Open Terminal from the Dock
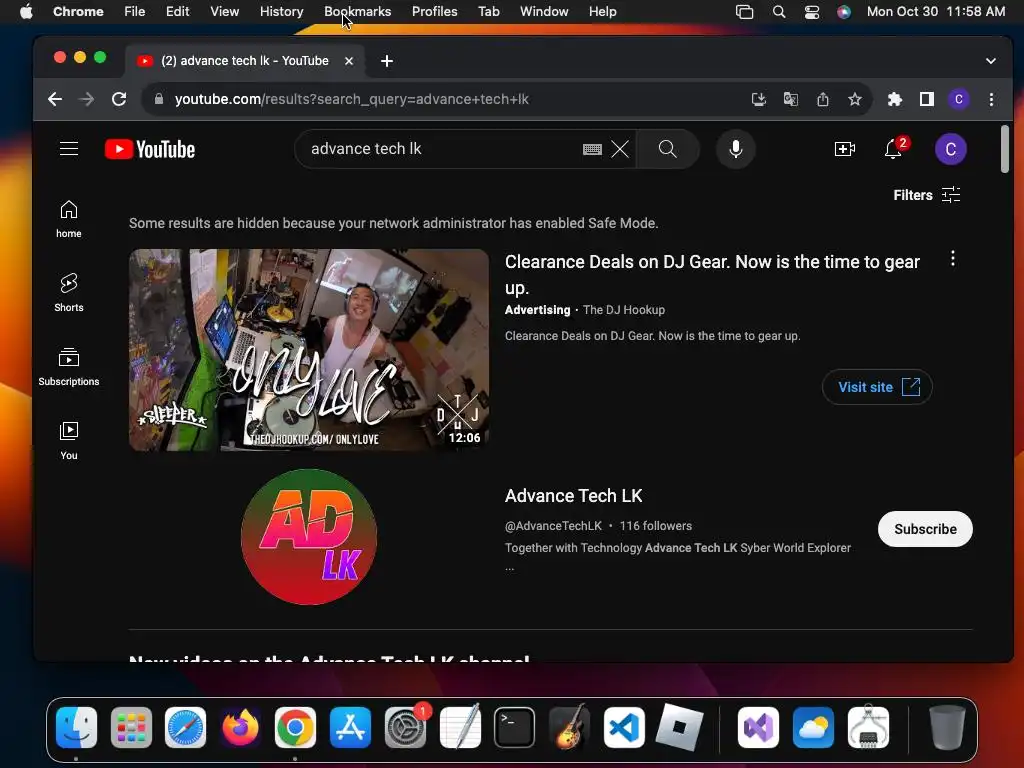The width and height of the screenshot is (1024, 768). tap(514, 727)
